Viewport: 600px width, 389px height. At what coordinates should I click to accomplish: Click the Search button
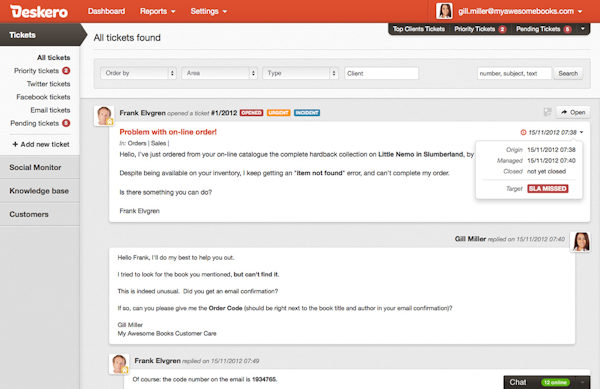[568, 73]
